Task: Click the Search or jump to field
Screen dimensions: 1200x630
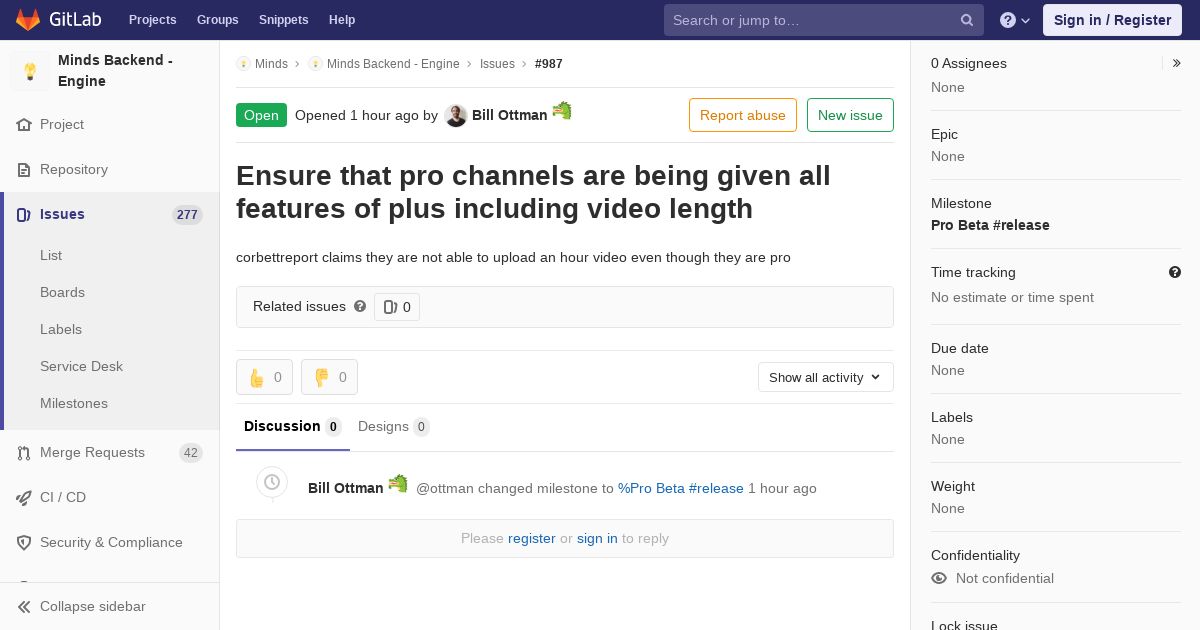Action: tap(824, 20)
